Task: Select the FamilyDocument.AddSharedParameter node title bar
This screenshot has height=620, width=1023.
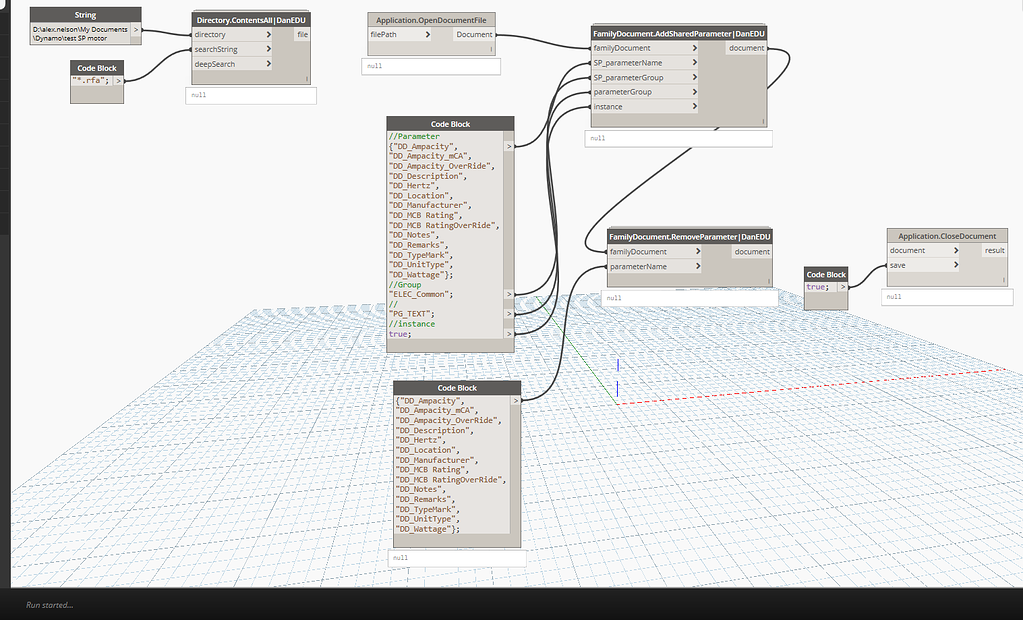Action: pos(677,33)
